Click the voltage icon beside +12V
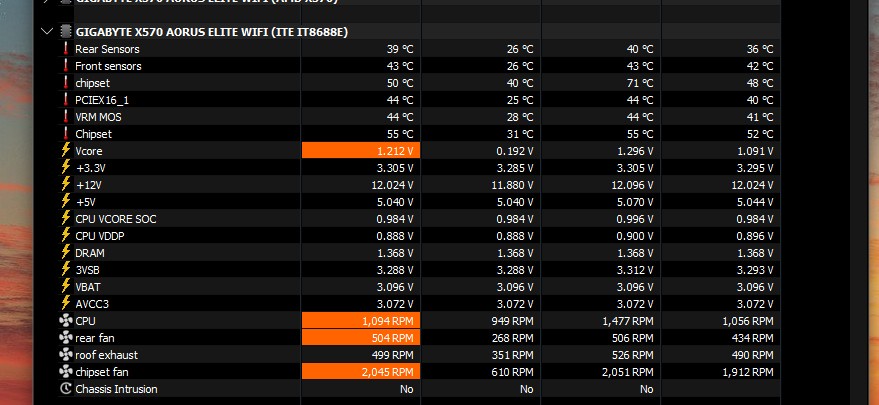Viewport: 879px width, 405px height. pyautogui.click(x=66, y=185)
